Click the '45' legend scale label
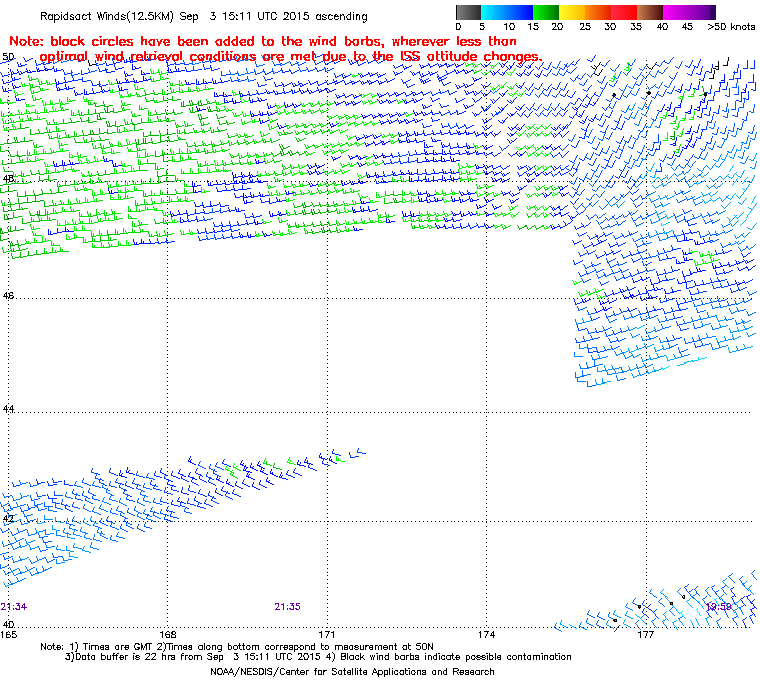Image resolution: width=760 pixels, height=688 pixels. pyautogui.click(x=687, y=27)
